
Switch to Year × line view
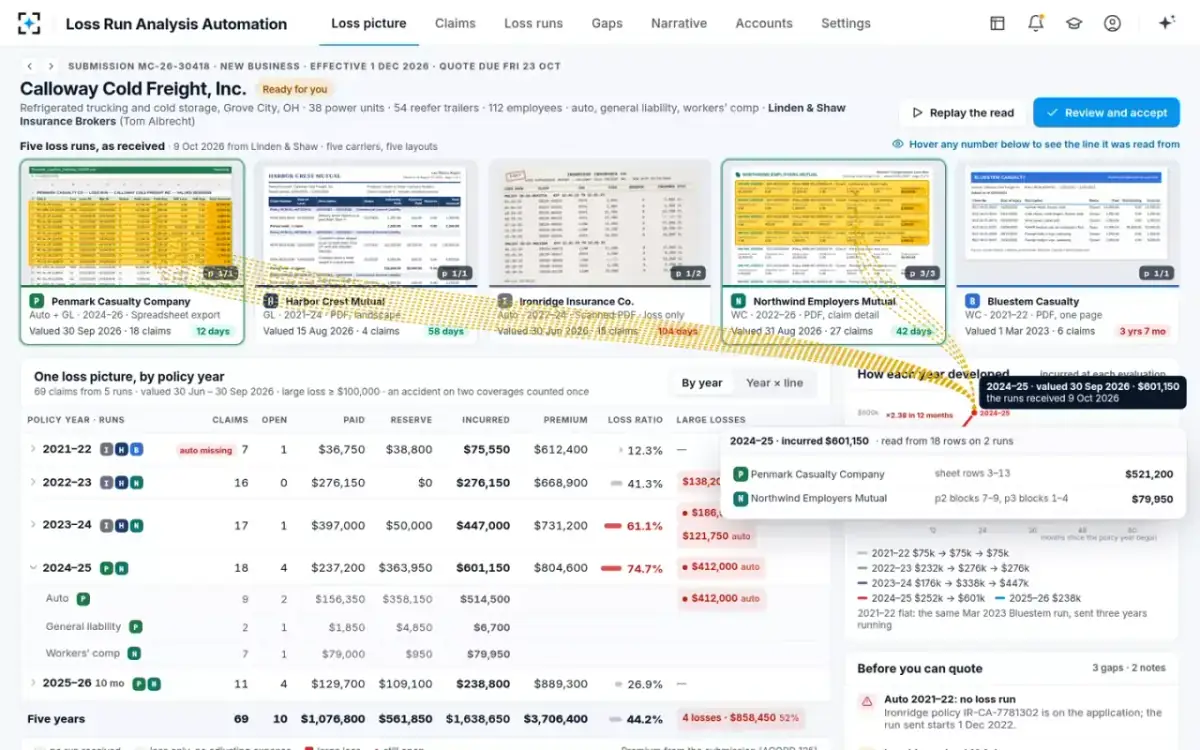click(774, 383)
